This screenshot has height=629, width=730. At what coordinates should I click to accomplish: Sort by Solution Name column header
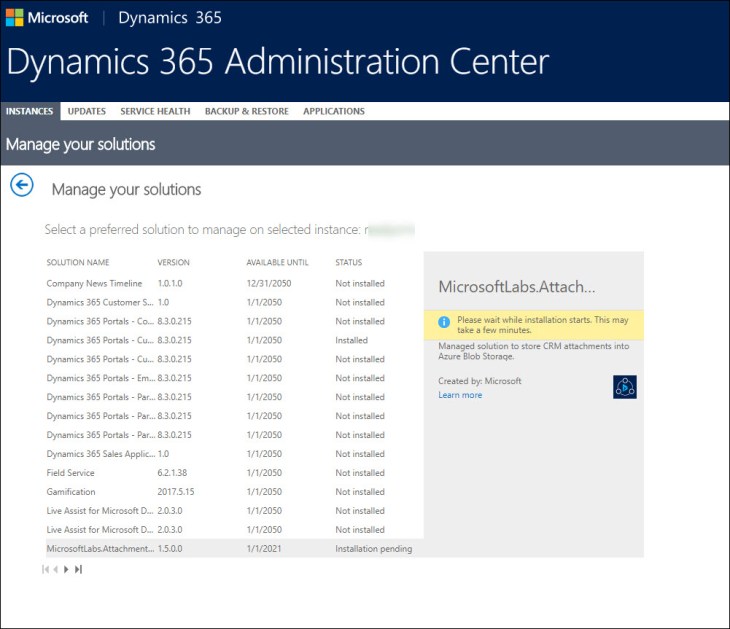(x=78, y=263)
